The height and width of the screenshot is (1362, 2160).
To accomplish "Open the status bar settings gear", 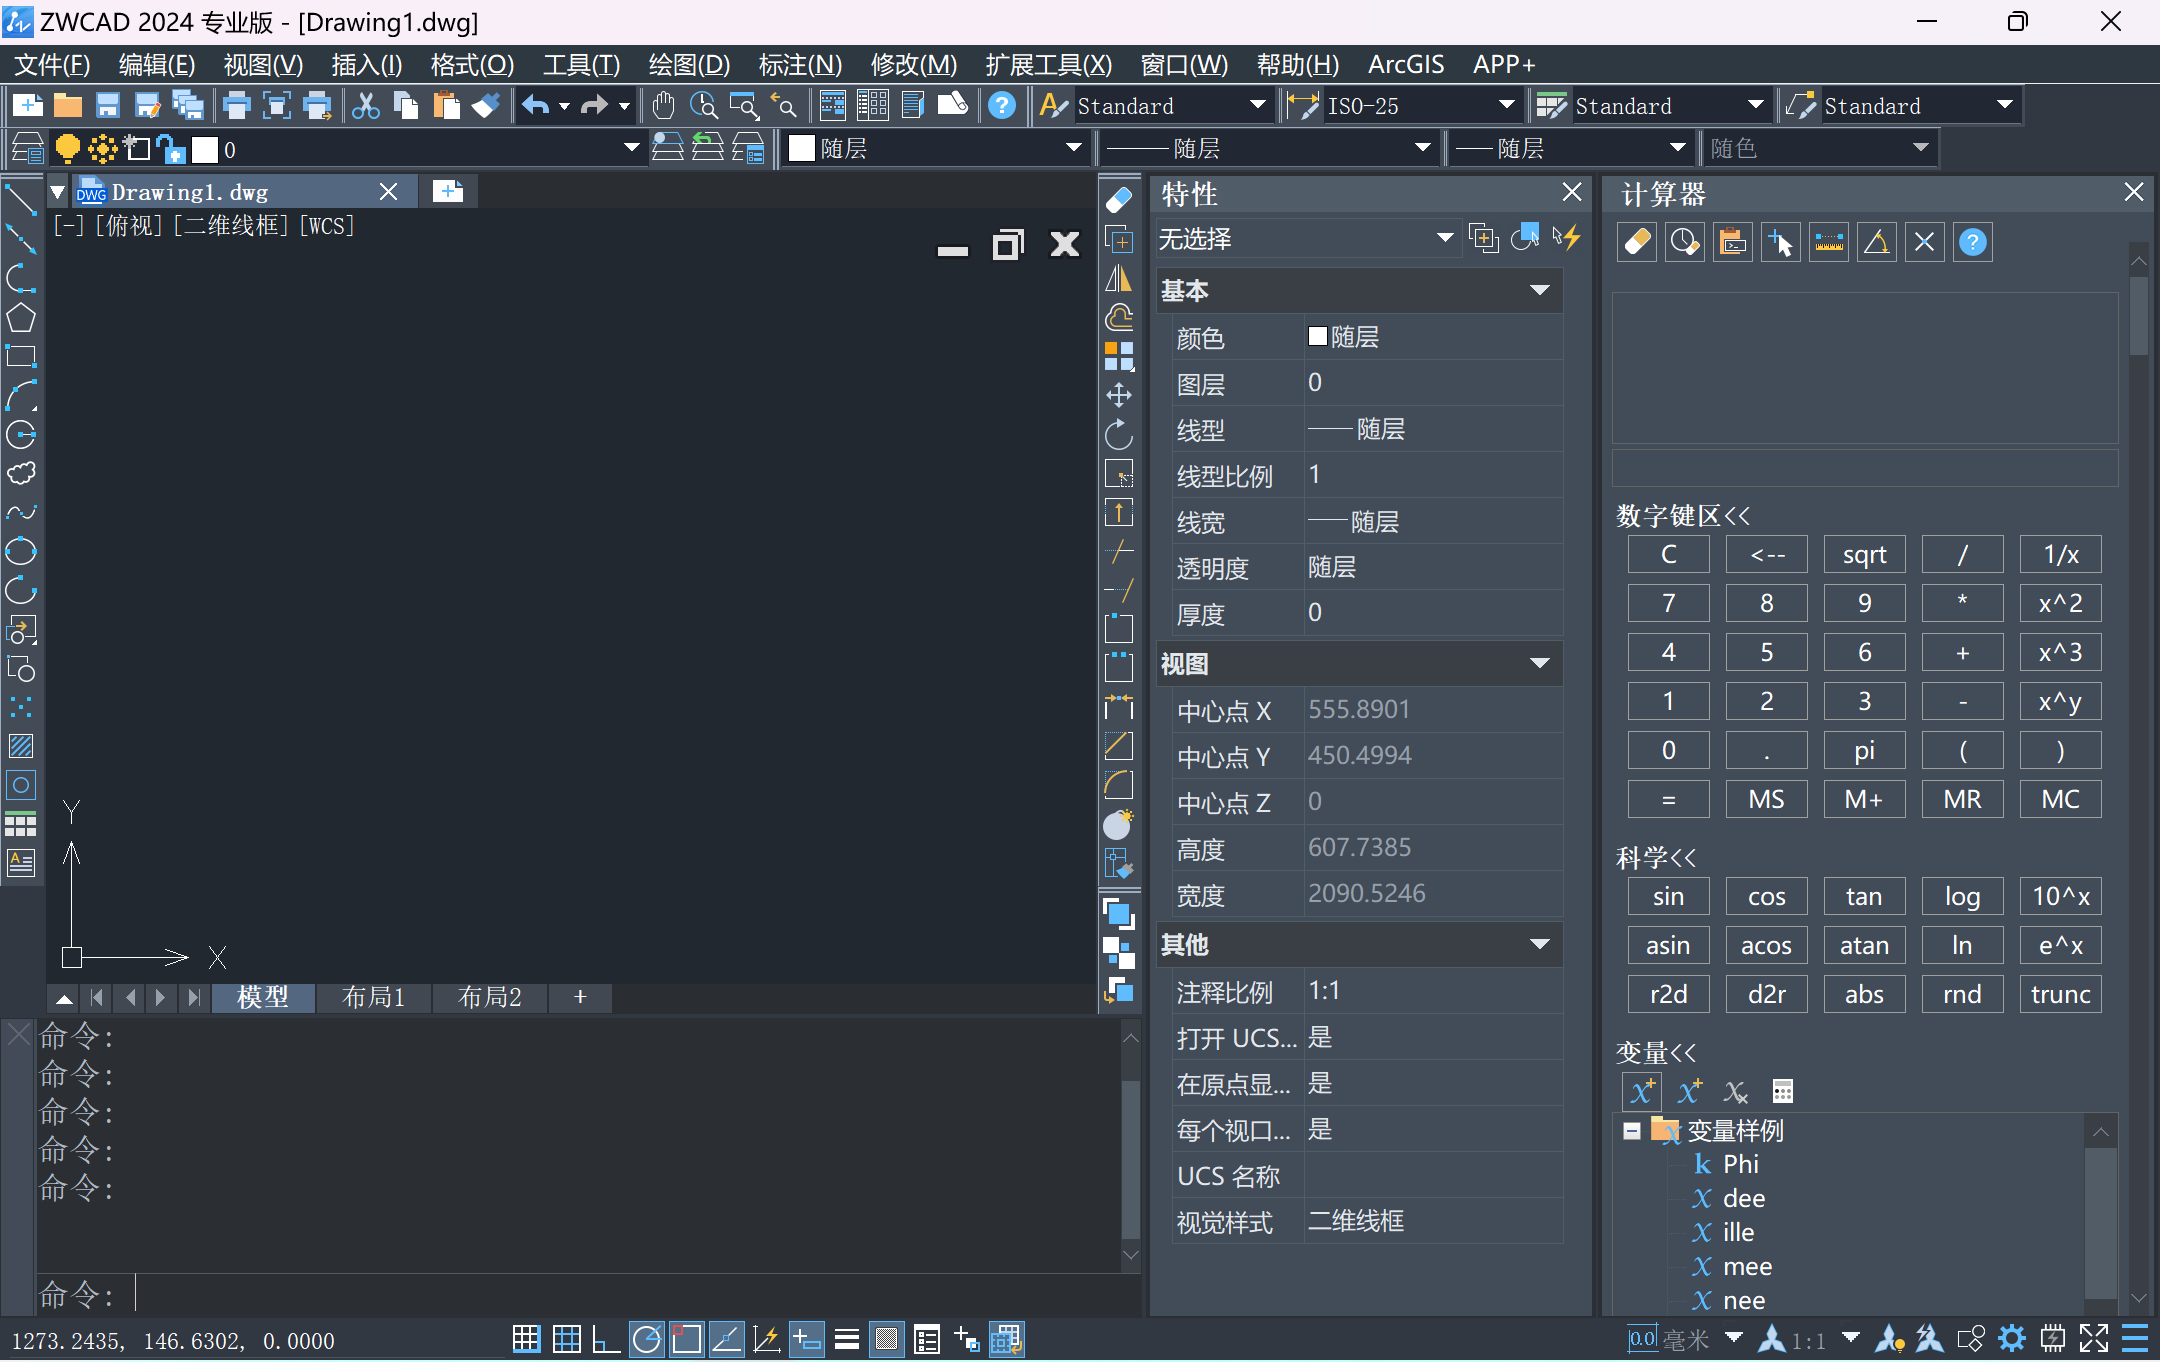I will click(x=2012, y=1339).
